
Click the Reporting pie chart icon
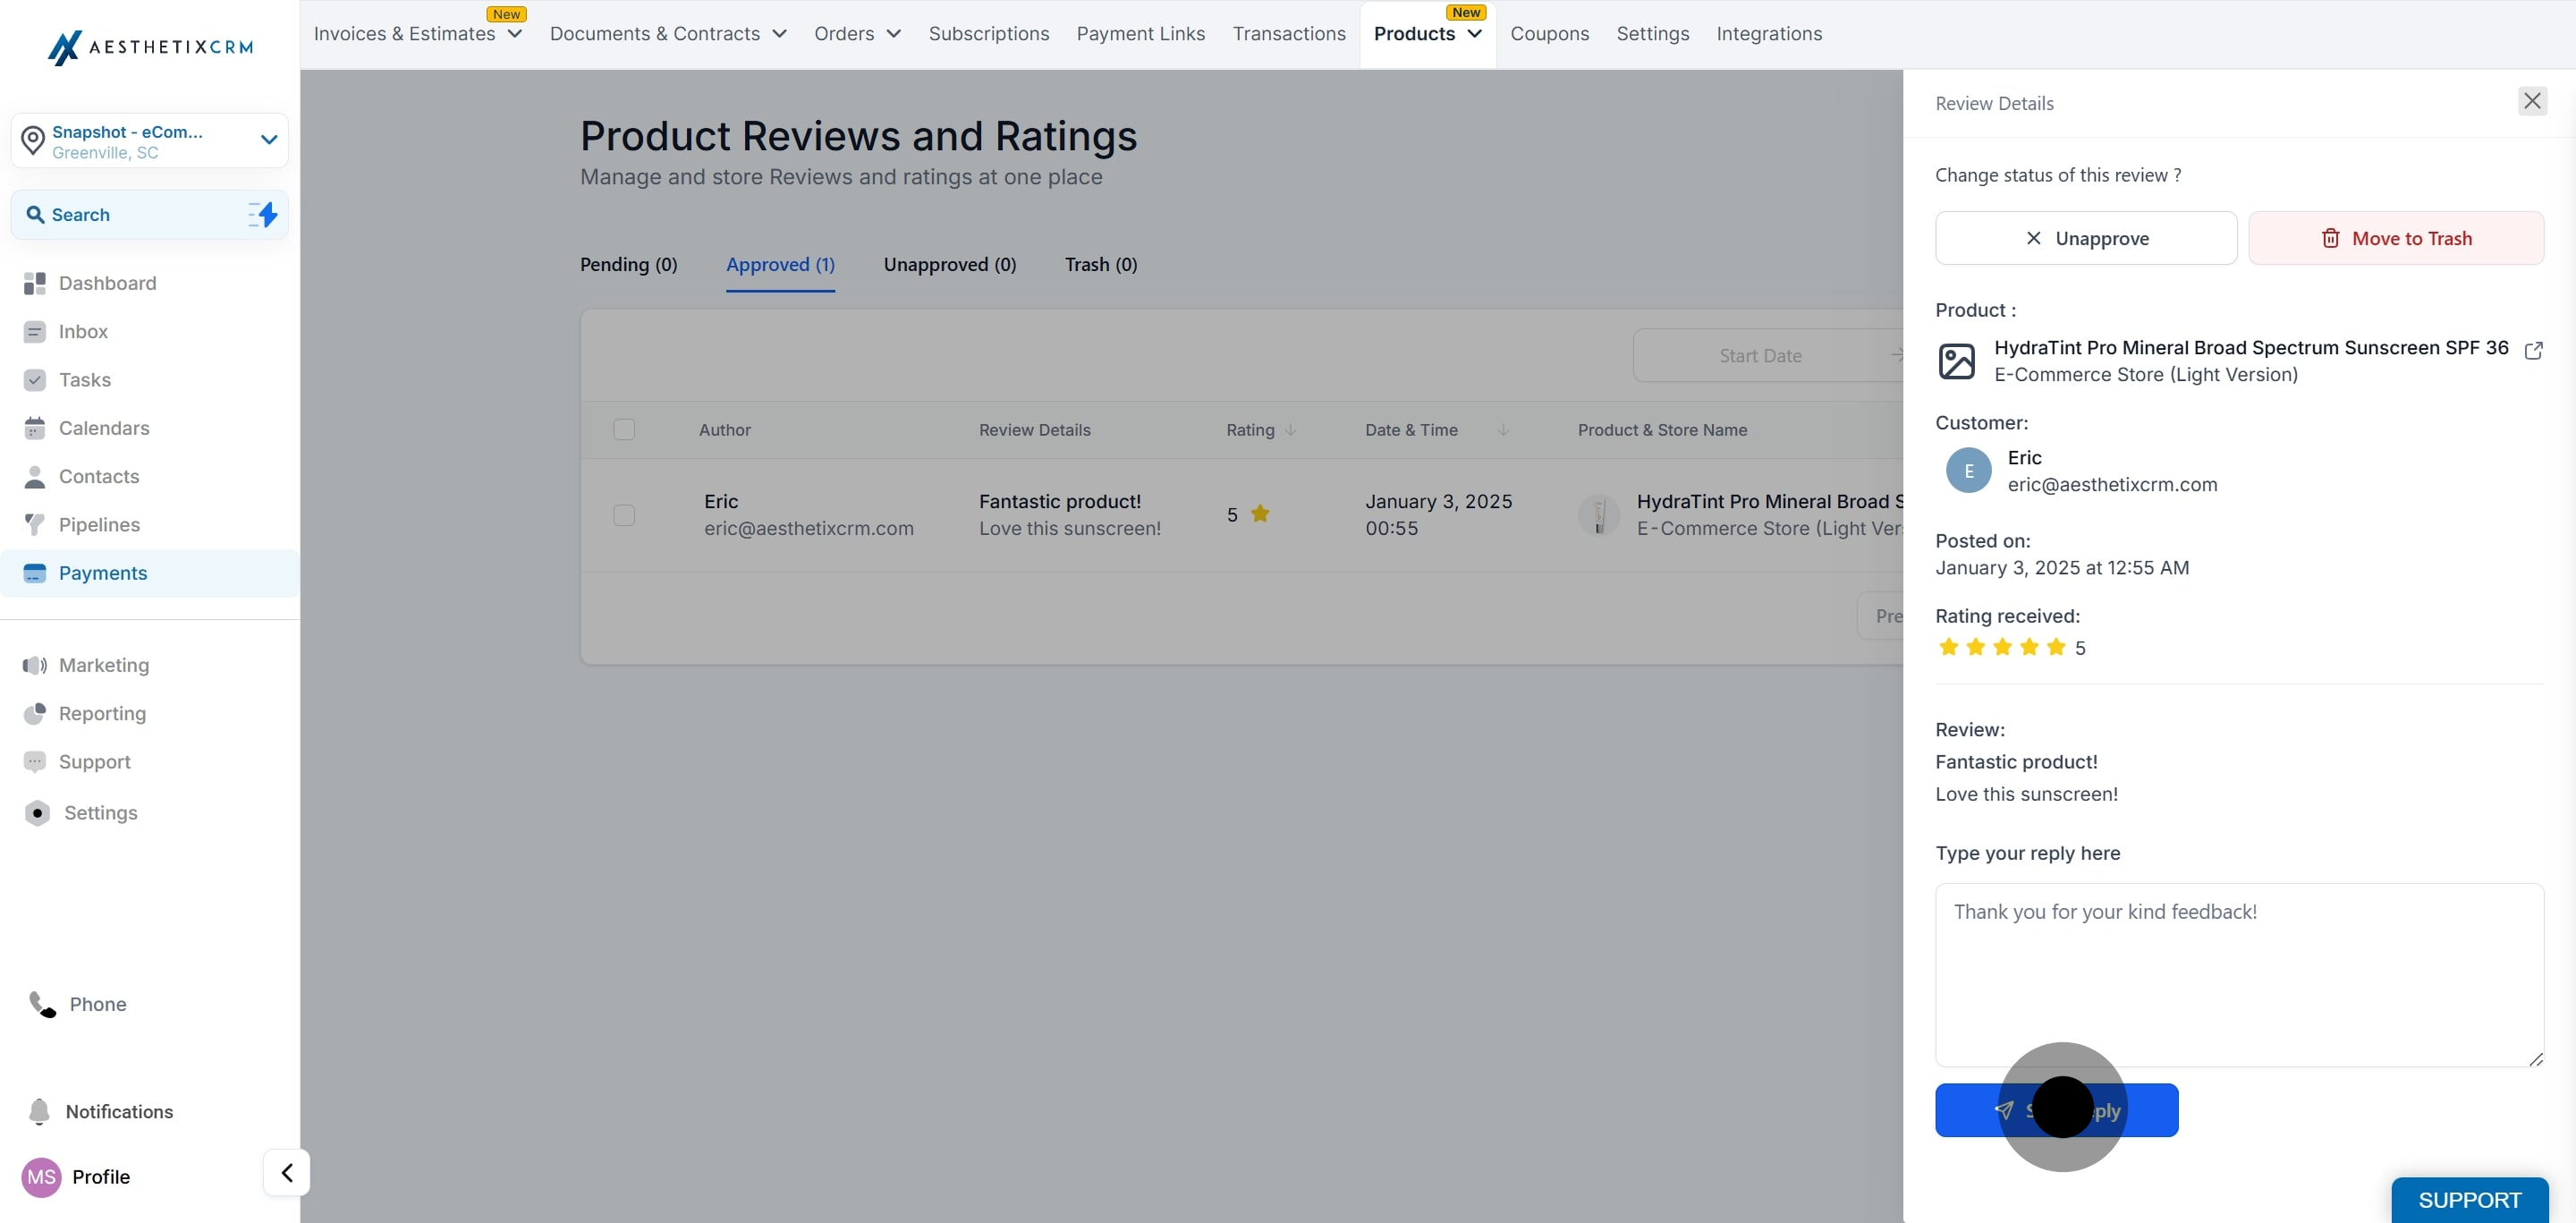coord(35,713)
